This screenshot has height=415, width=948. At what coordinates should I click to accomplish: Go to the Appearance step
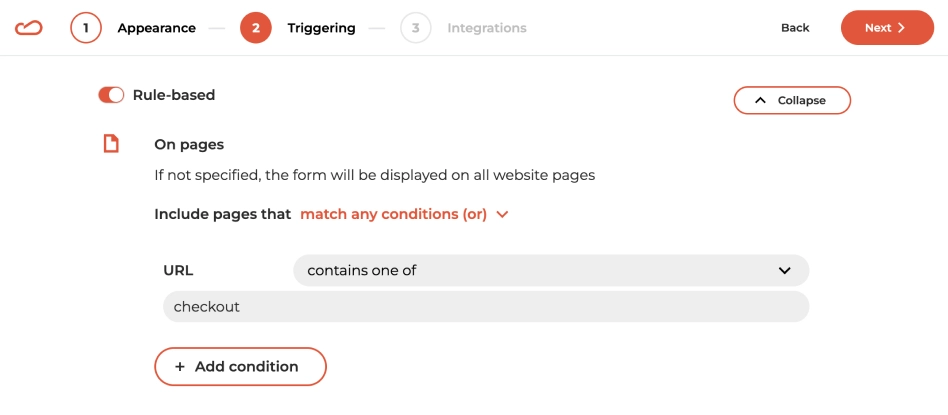point(157,28)
